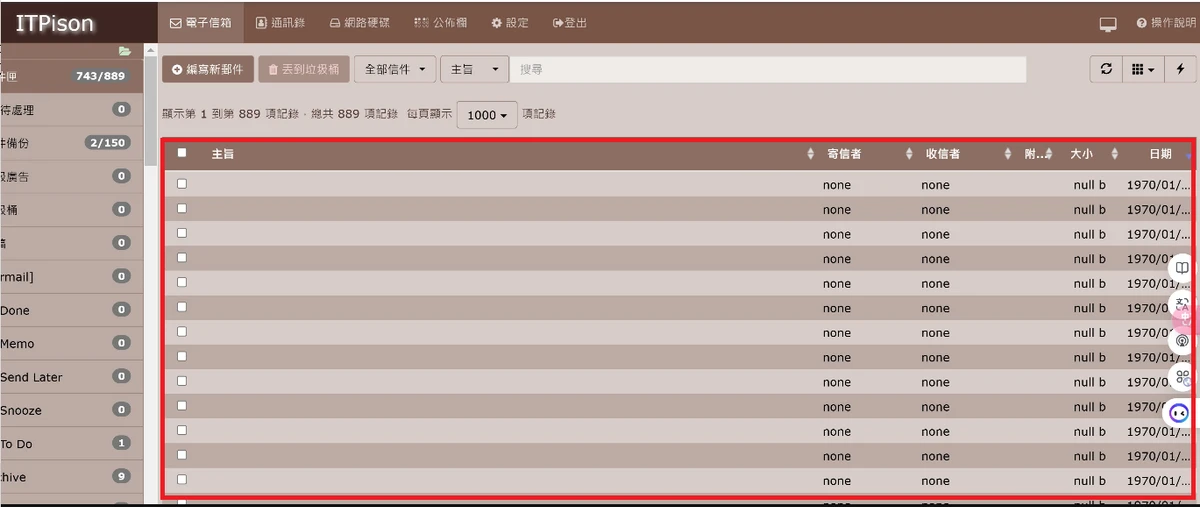Open the grid view options icon
Viewport: 1200px width, 507px height.
click(x=1142, y=69)
